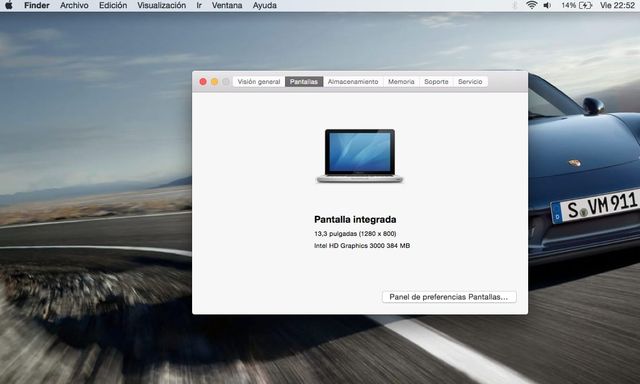Open the Ventana menu
This screenshot has height=384, width=640.
click(227, 5)
